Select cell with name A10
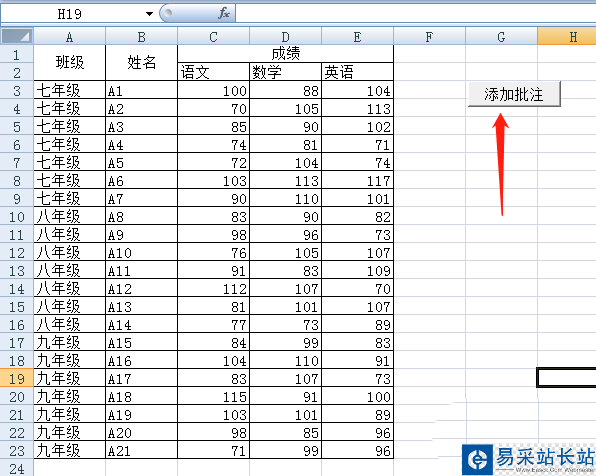The width and height of the screenshot is (596, 476). point(141,252)
